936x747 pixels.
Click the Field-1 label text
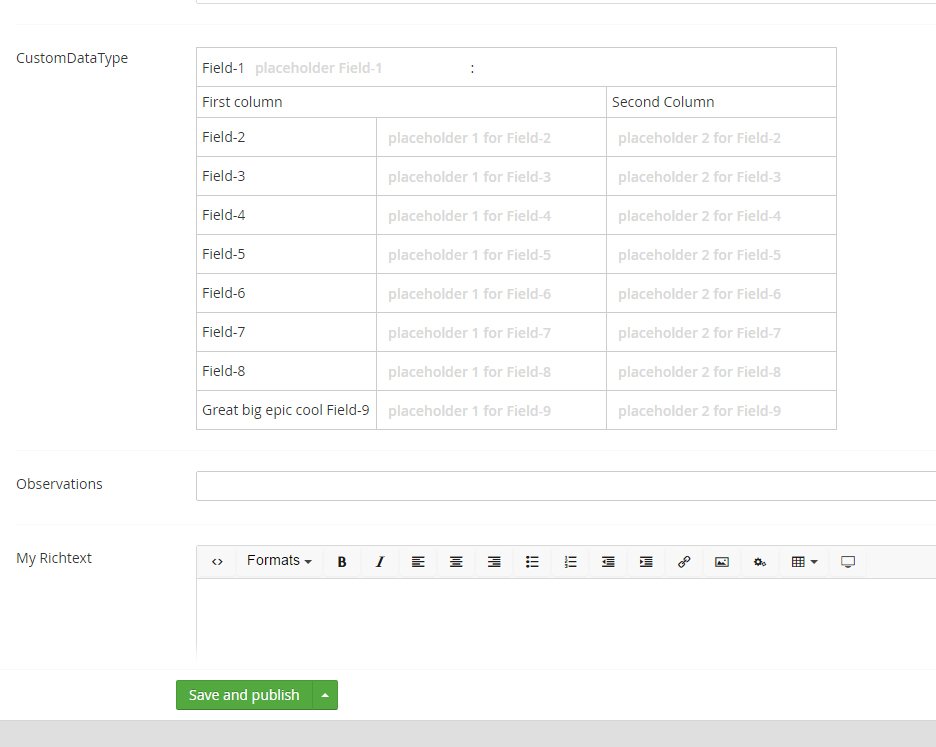coord(223,68)
